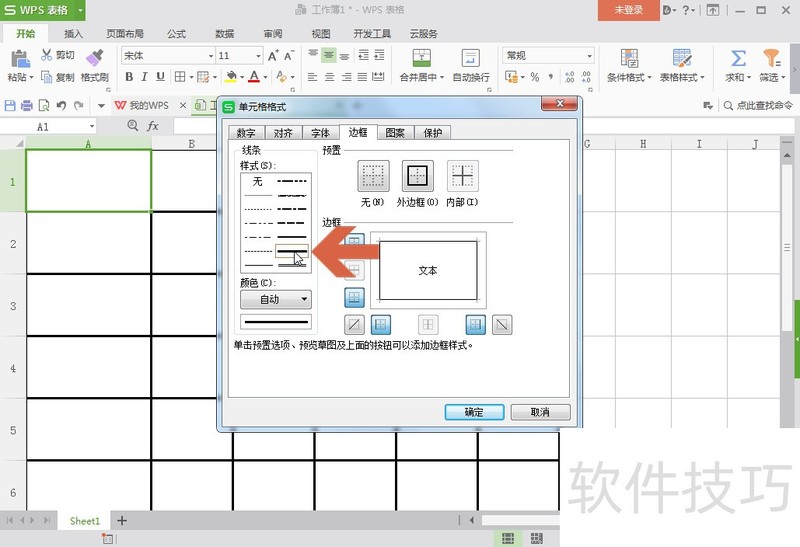The width and height of the screenshot is (800, 547).
Task: Open the 插入 ribbon tab
Action: (73, 34)
